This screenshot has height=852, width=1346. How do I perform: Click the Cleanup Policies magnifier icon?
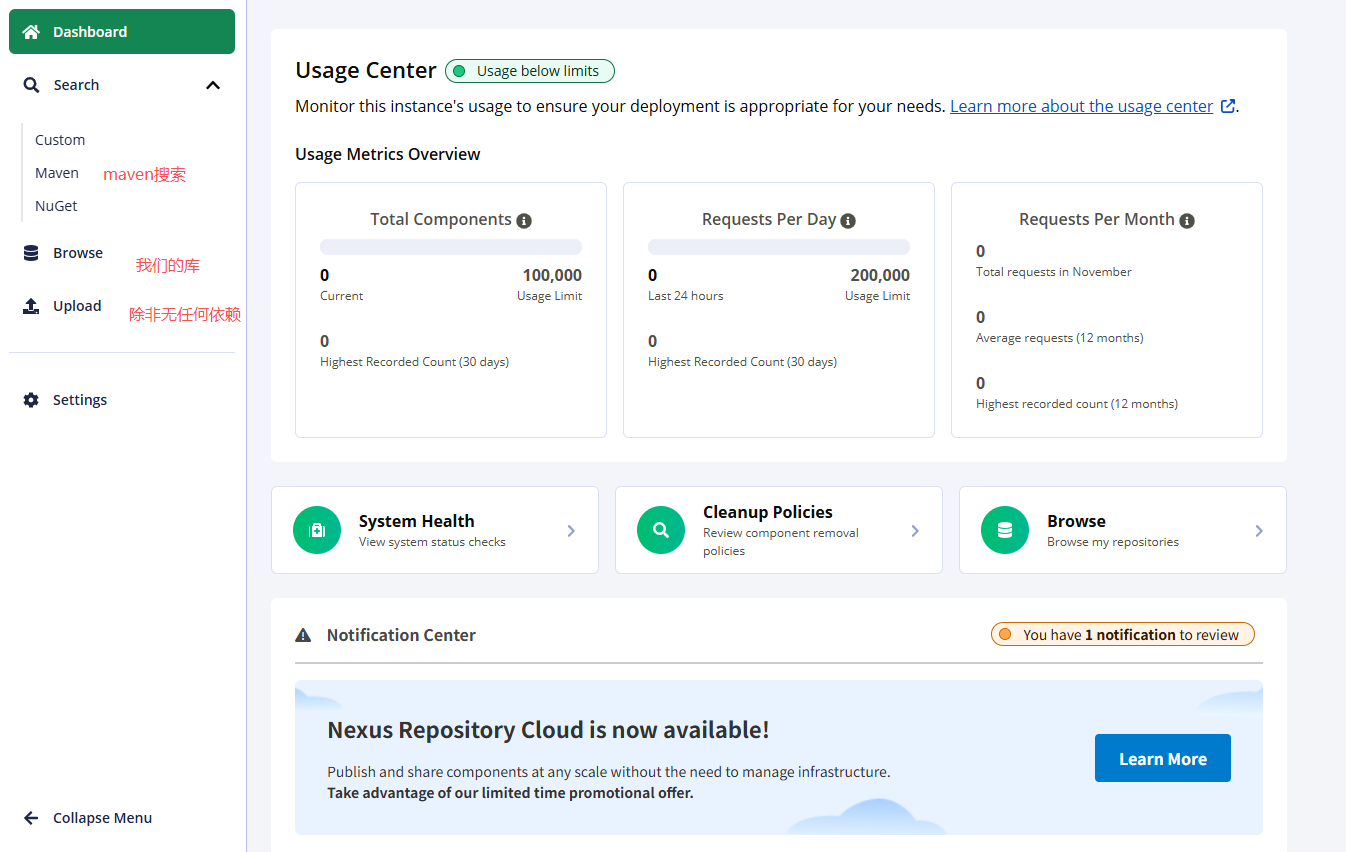click(661, 530)
